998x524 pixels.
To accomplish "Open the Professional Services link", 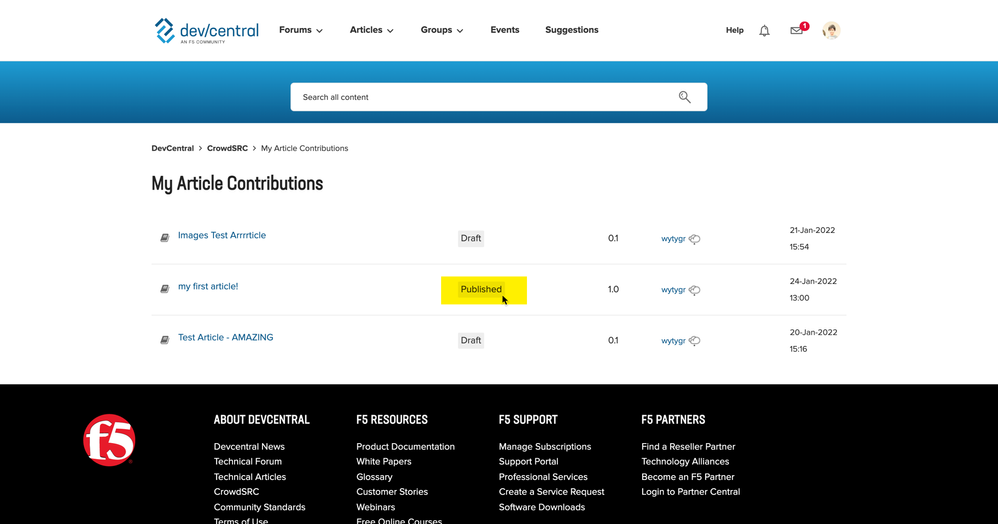I will 543,477.
